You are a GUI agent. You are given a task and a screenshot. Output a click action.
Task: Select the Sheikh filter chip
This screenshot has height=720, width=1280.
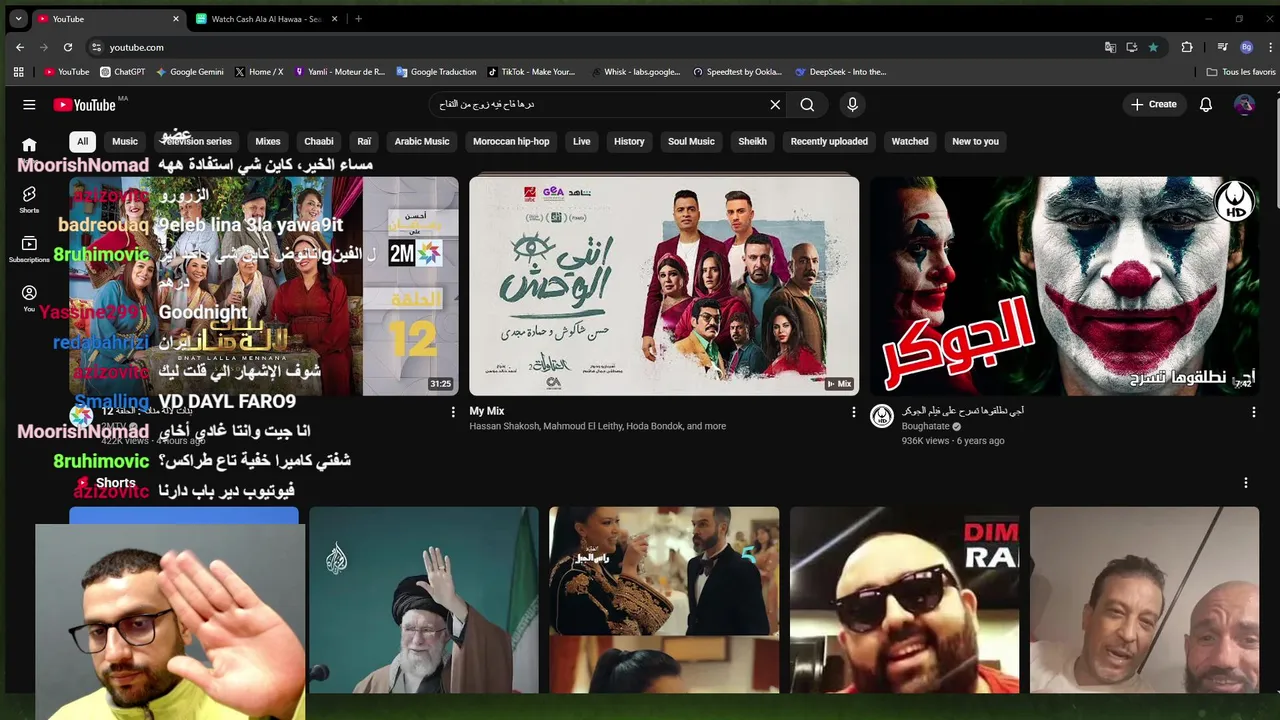coord(752,141)
